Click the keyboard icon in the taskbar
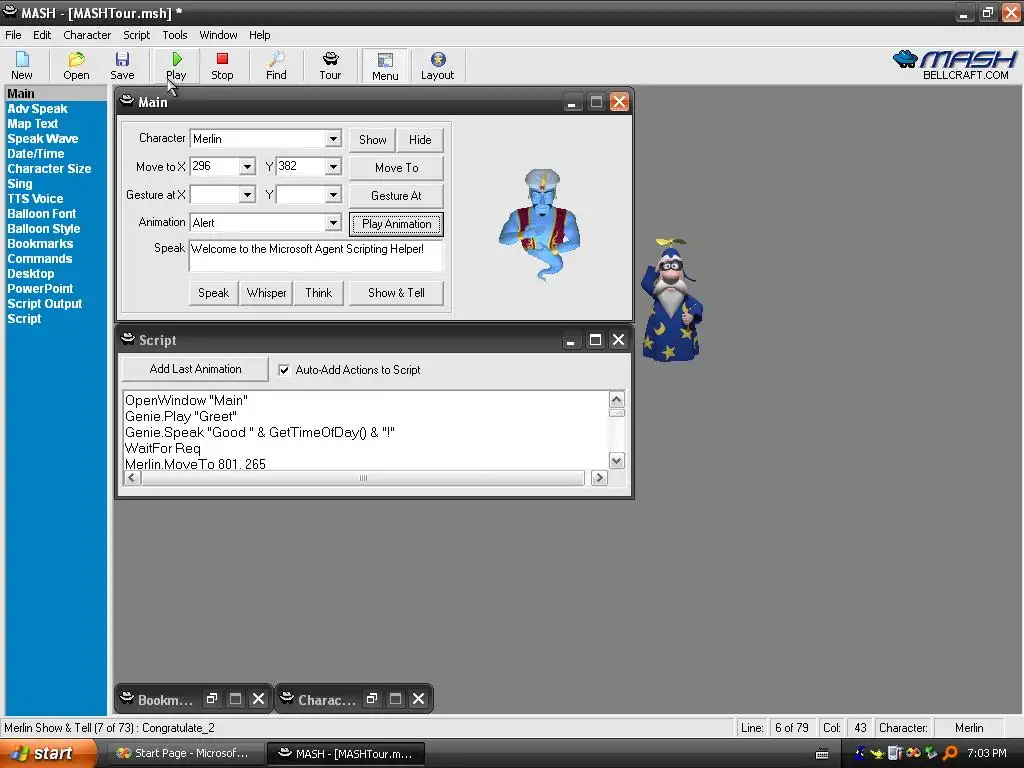This screenshot has height=768, width=1024. click(822, 754)
